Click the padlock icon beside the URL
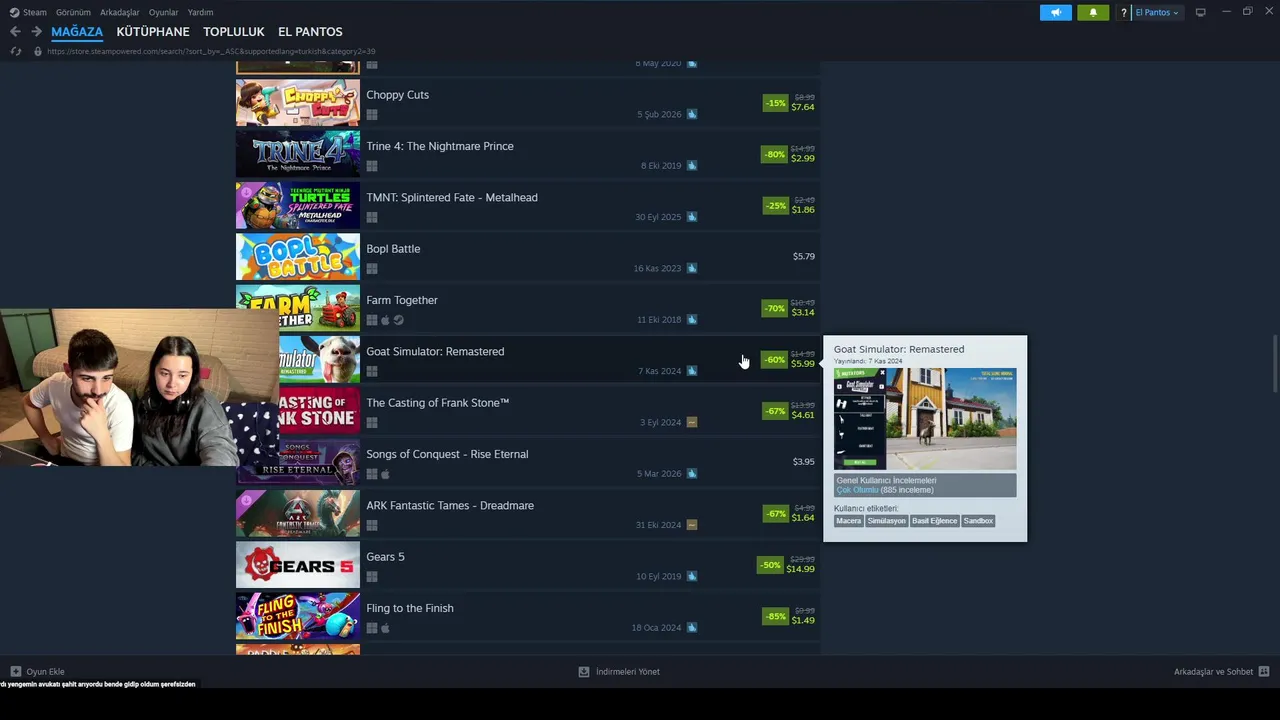This screenshot has width=1280, height=720. point(38,51)
